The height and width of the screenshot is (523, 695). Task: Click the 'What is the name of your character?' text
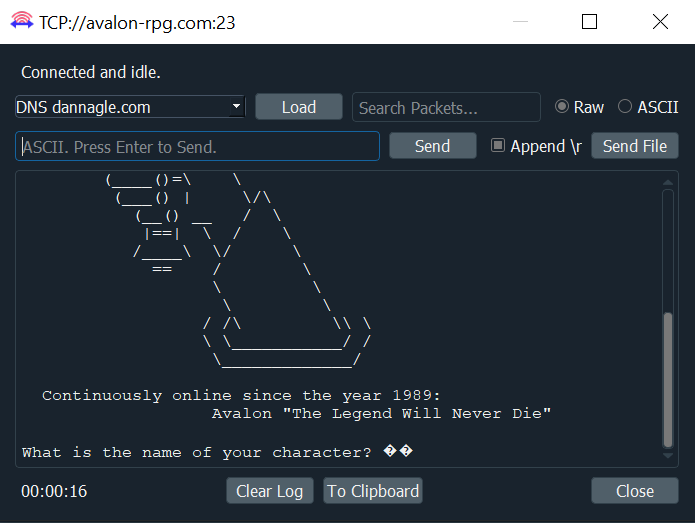[196, 453]
